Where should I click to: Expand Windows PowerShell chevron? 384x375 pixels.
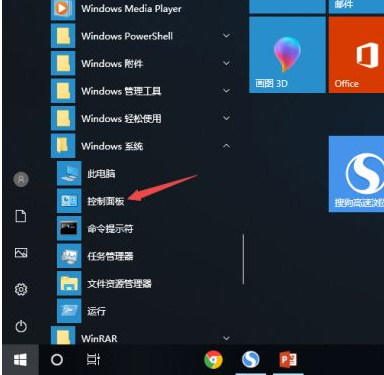[x=226, y=36]
